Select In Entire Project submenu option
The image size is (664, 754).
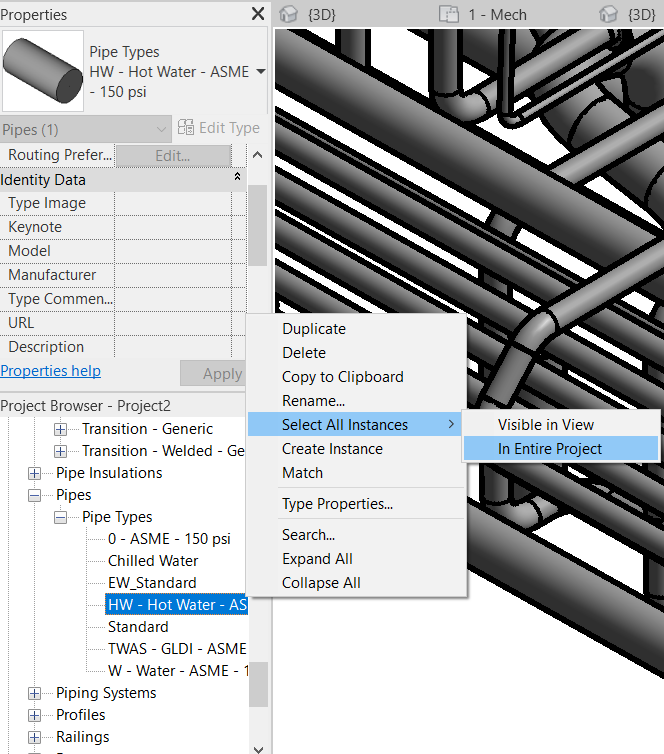click(x=550, y=449)
